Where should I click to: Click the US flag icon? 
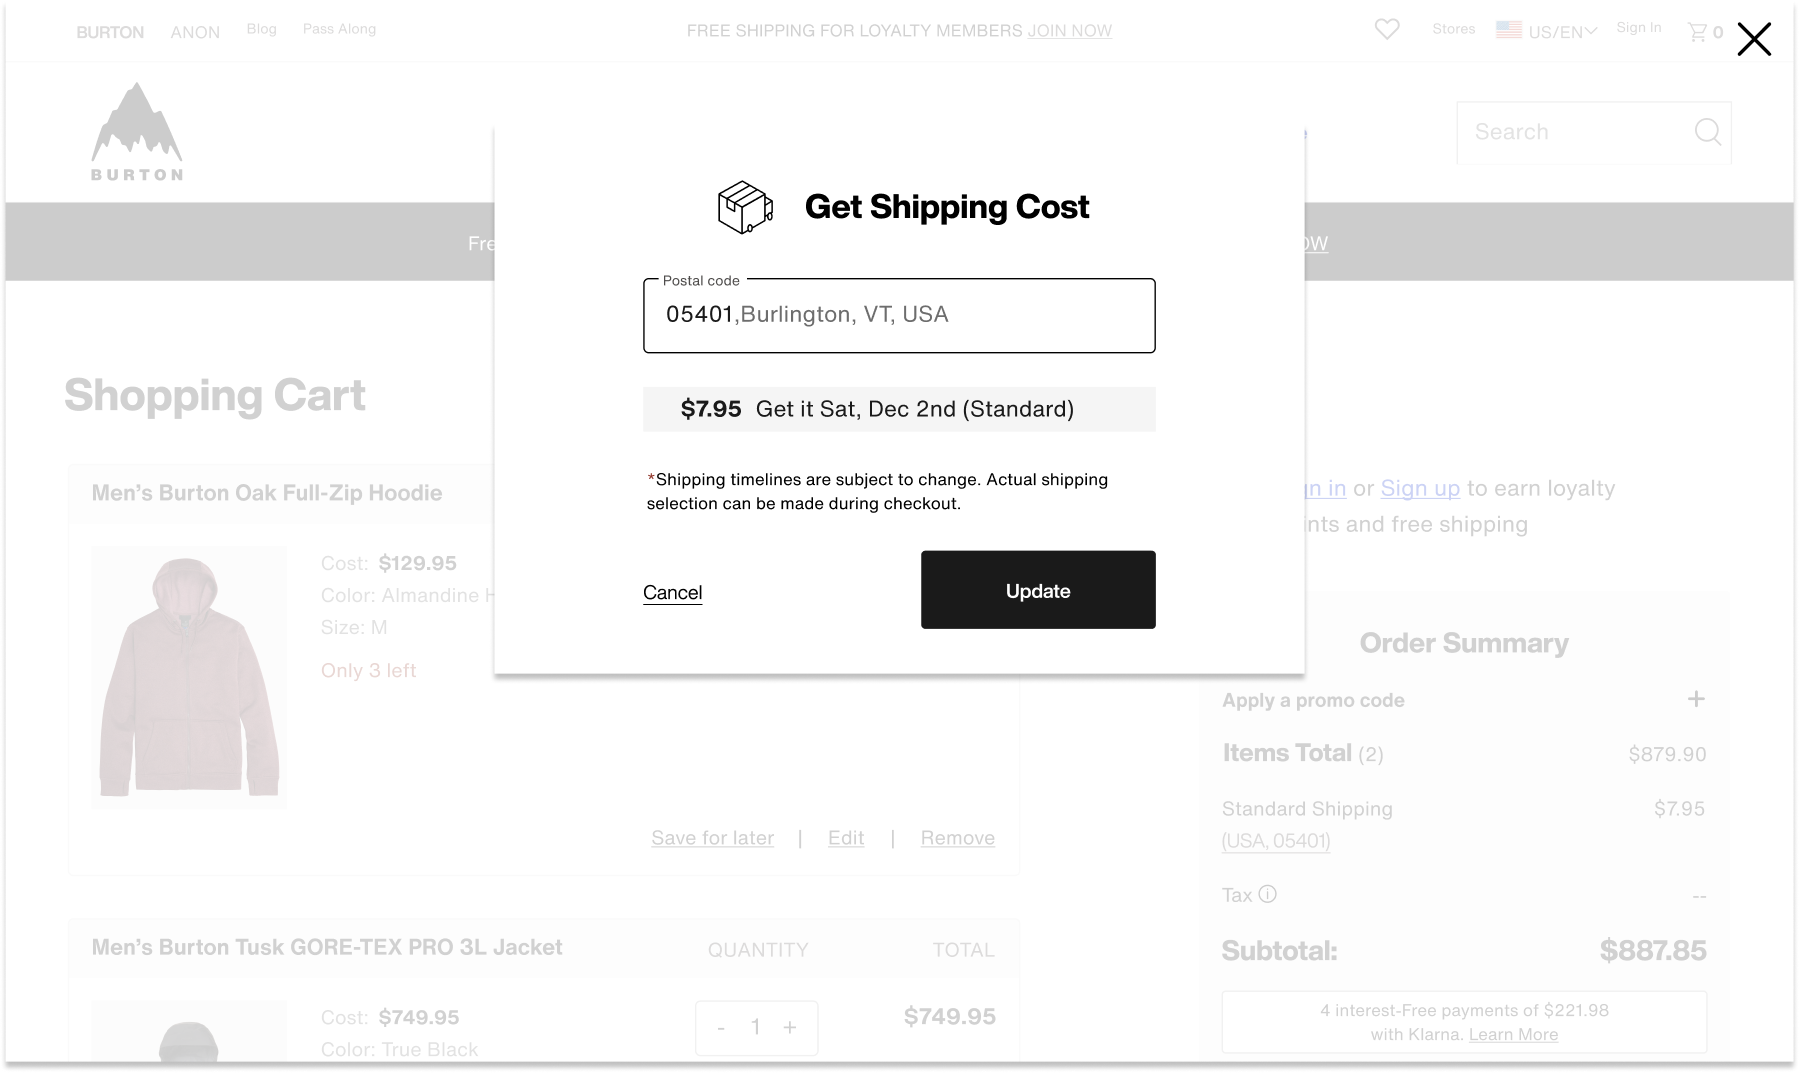(1509, 30)
